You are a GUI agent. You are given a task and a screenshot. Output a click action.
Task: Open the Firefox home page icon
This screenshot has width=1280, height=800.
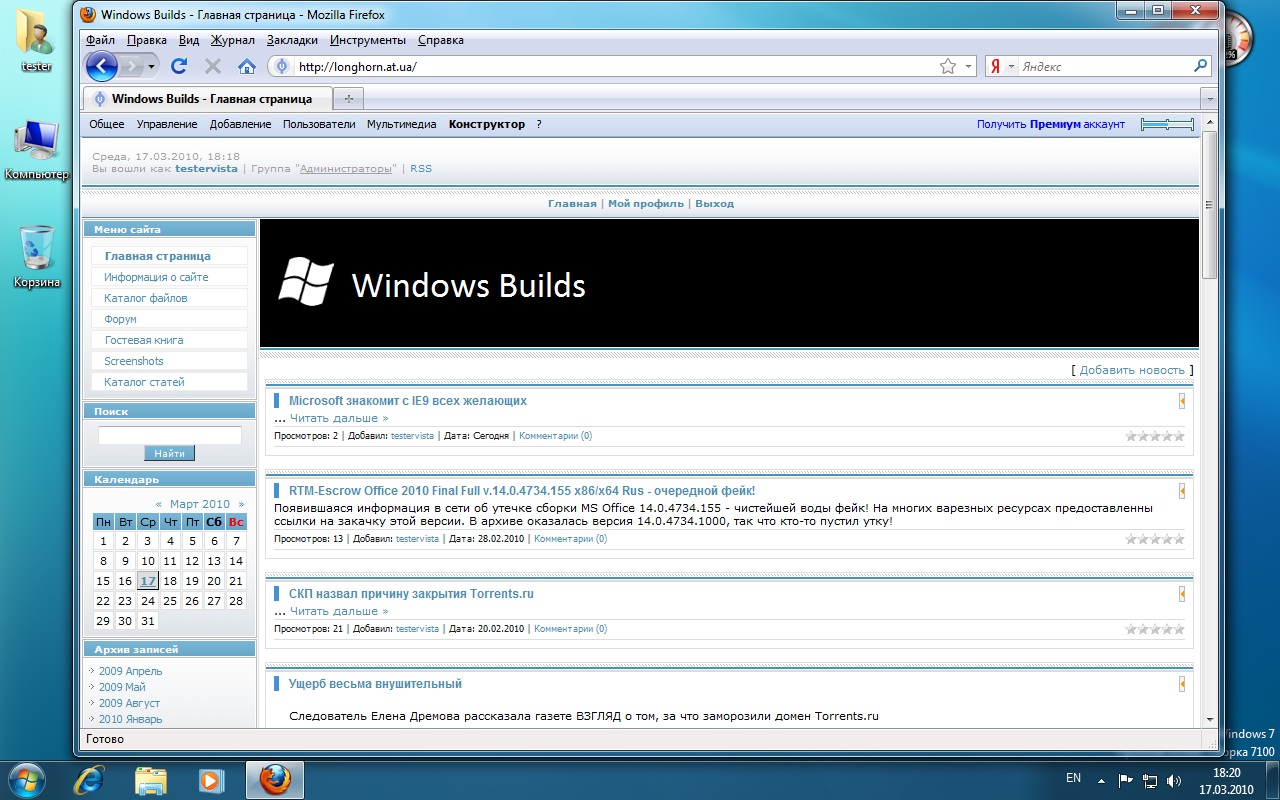[247, 66]
